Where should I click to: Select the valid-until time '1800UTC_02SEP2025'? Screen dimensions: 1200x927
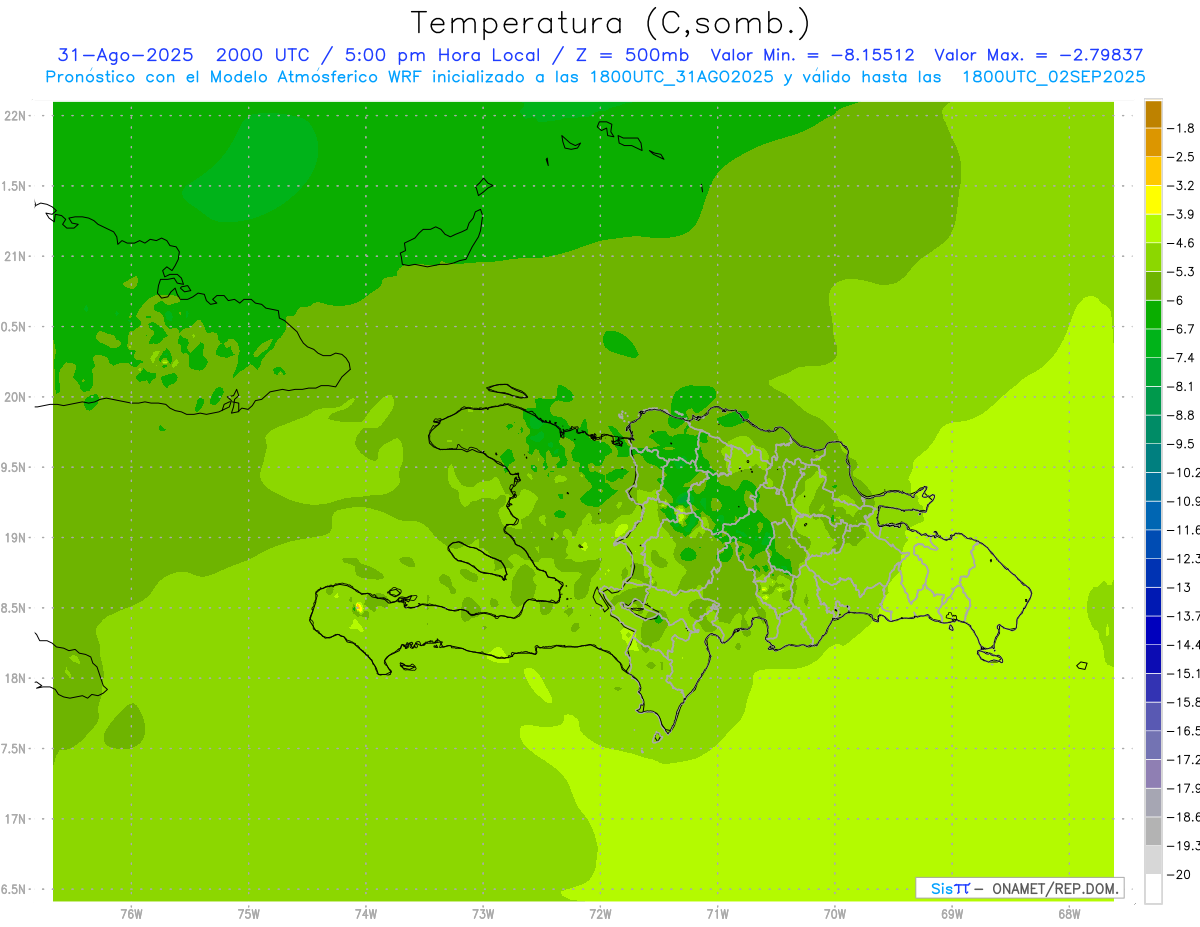pyautogui.click(x=1052, y=77)
